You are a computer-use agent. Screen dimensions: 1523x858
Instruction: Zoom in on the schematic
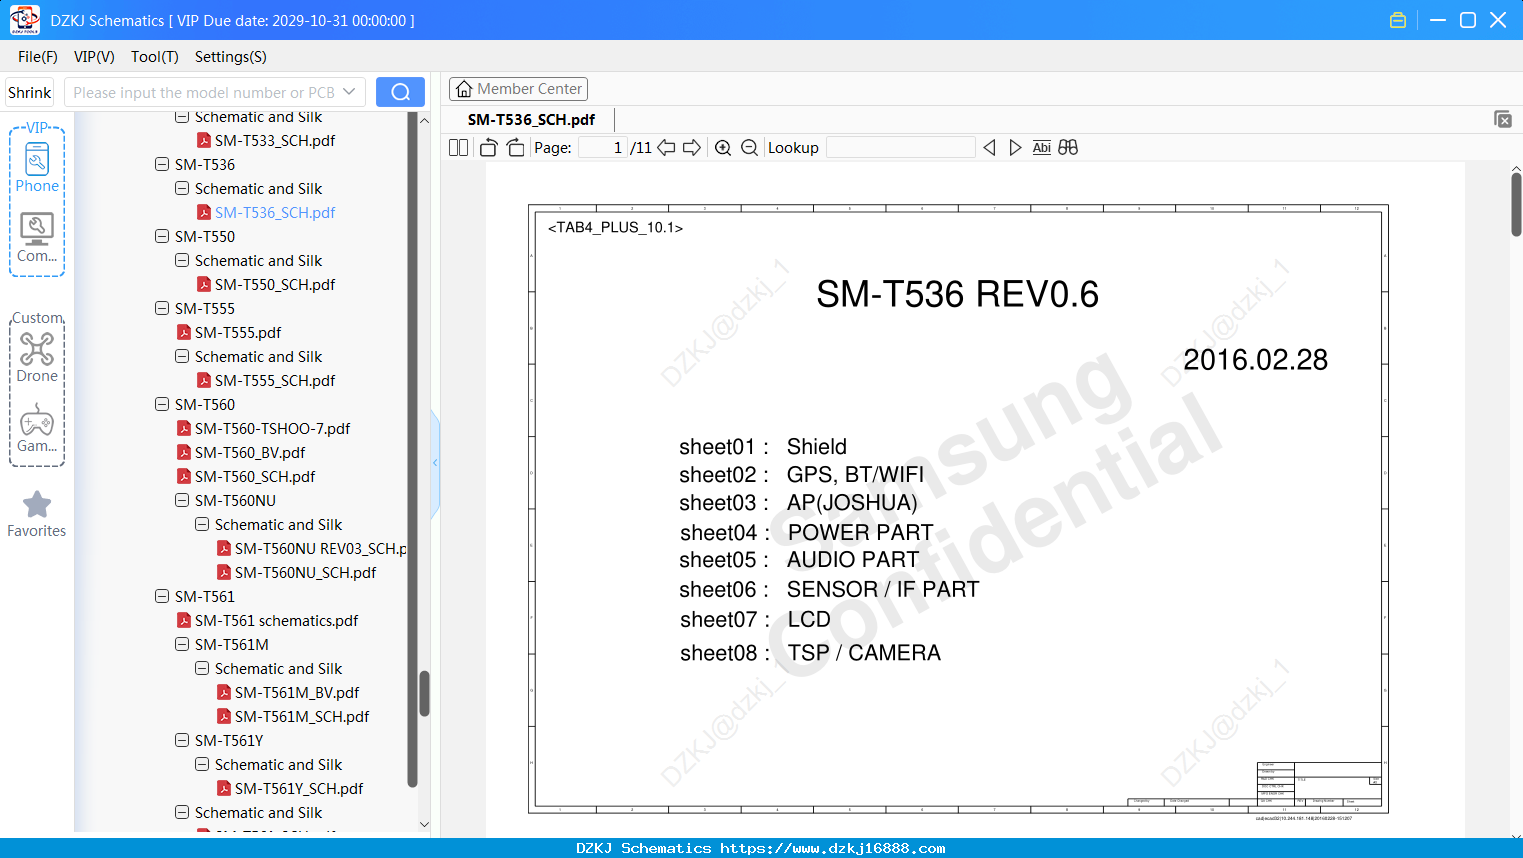(723, 148)
